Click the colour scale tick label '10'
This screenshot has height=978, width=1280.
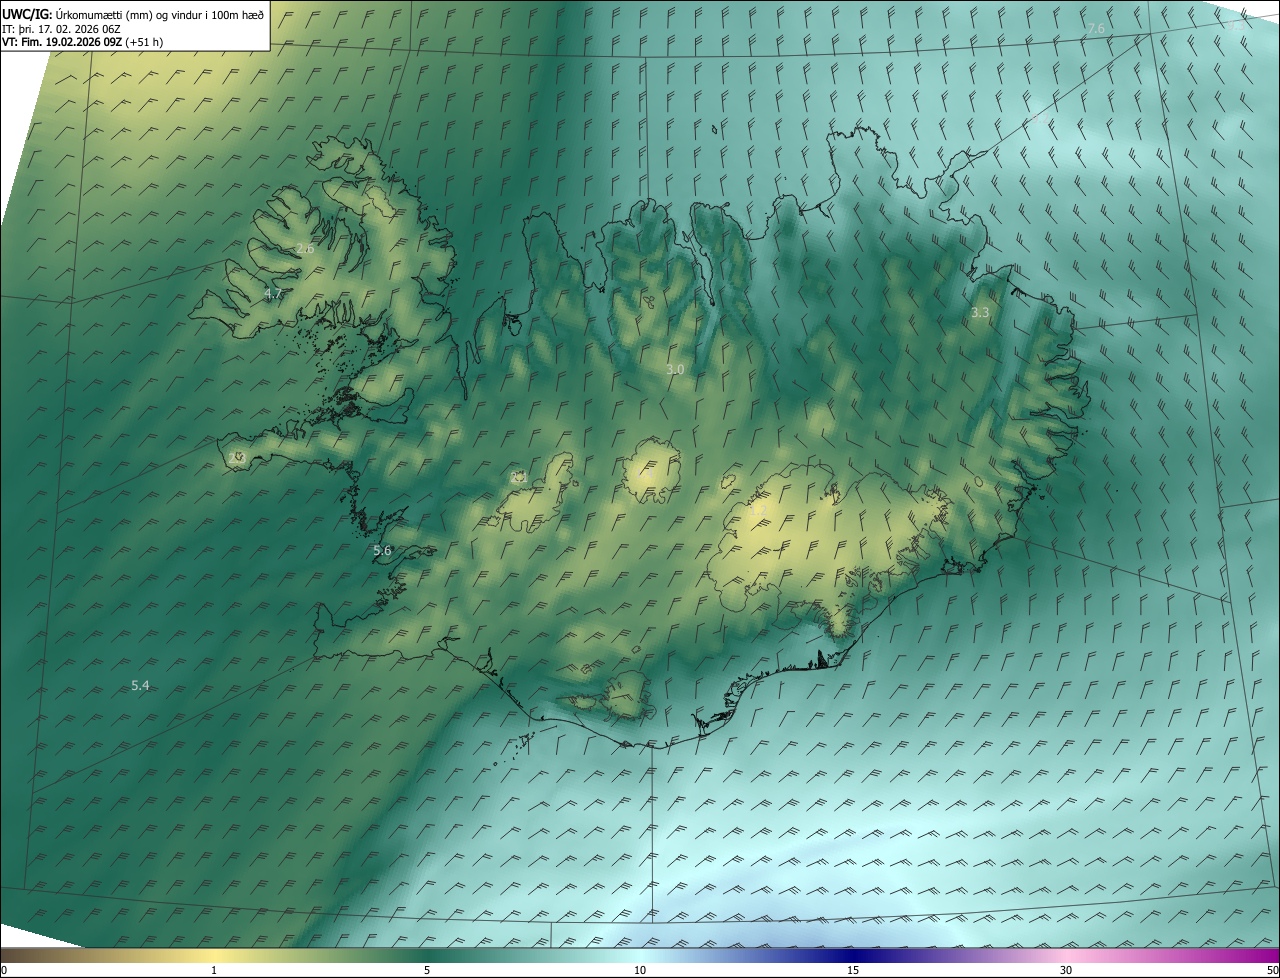(x=640, y=970)
